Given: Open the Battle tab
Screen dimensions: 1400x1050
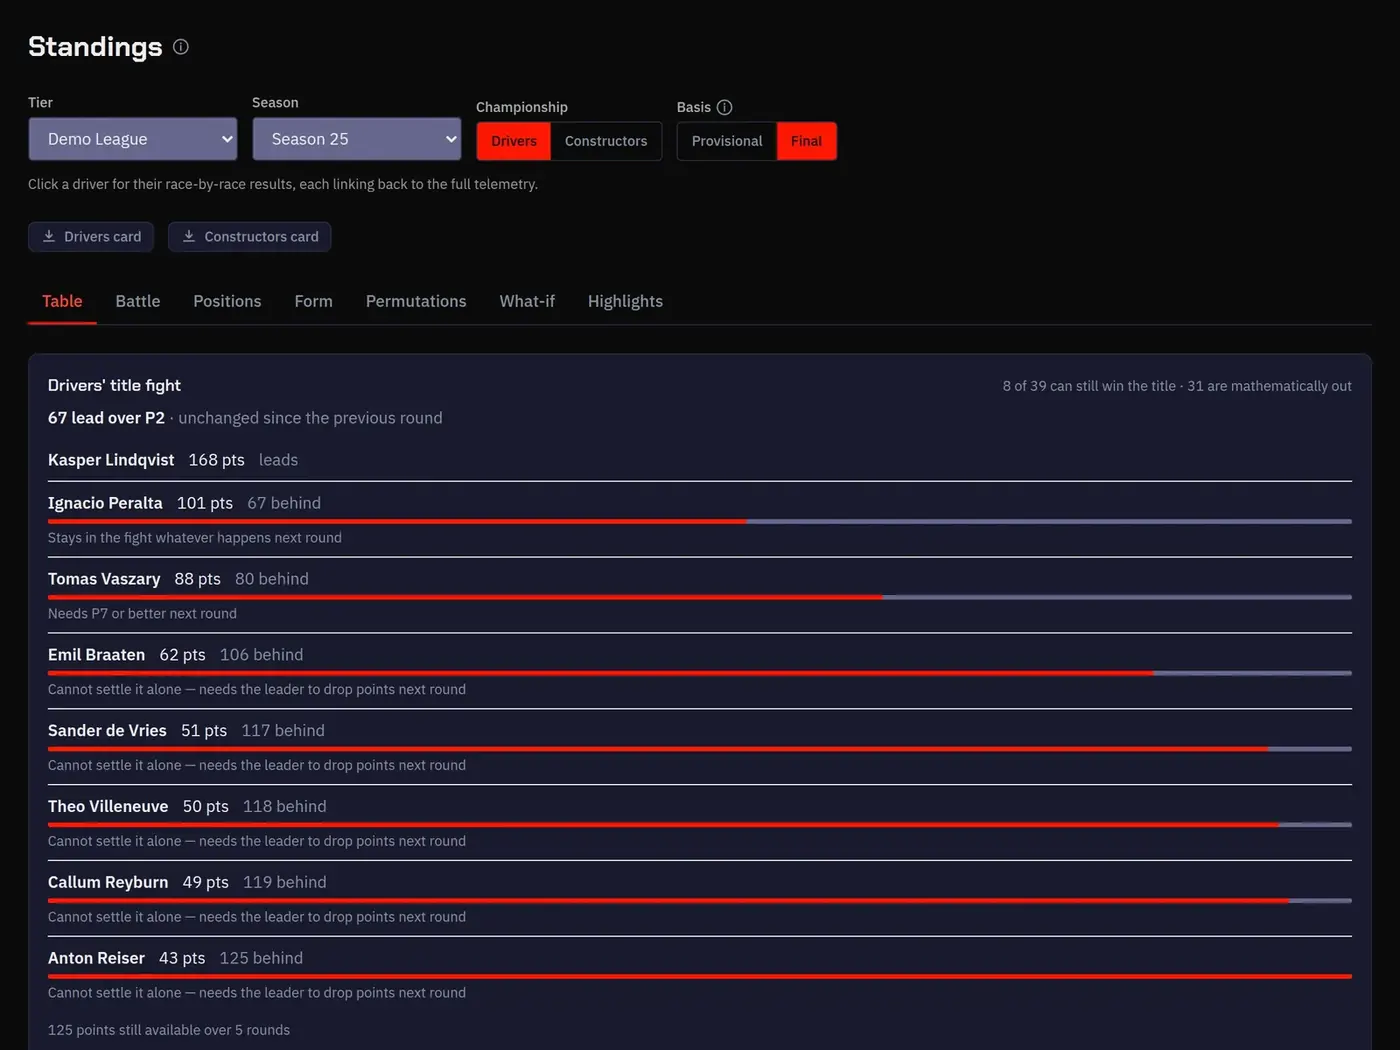Looking at the screenshot, I should pos(138,301).
